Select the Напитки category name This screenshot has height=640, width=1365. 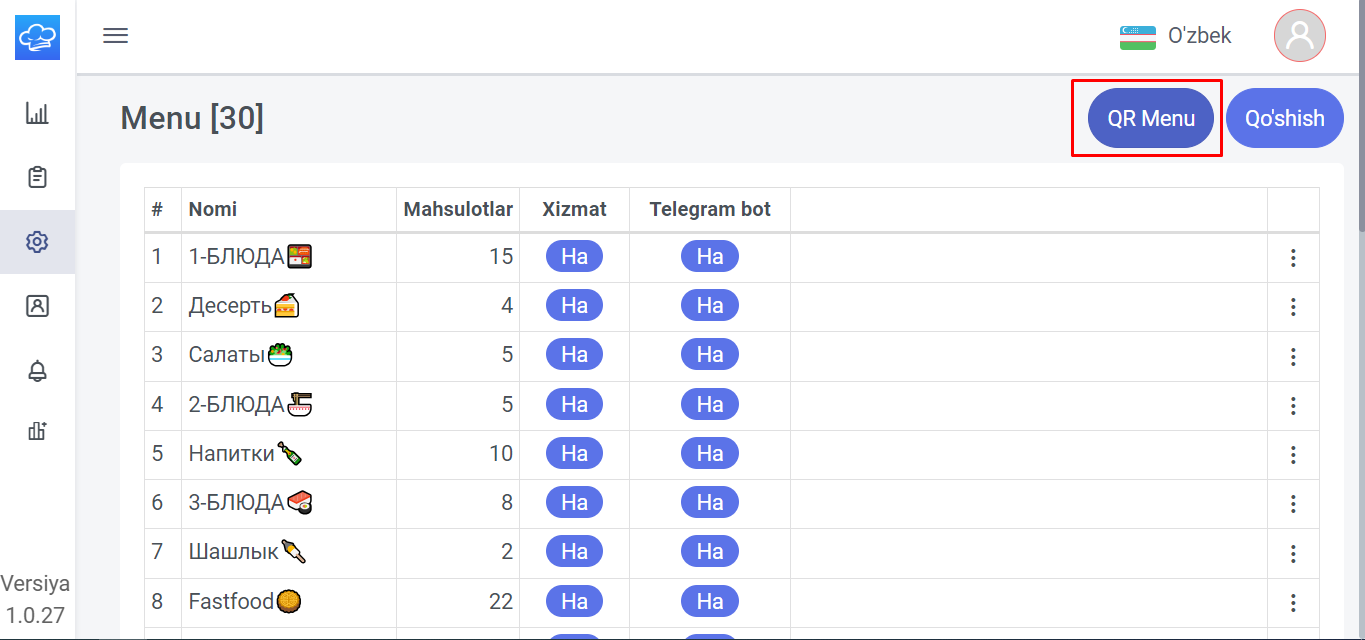click(245, 453)
